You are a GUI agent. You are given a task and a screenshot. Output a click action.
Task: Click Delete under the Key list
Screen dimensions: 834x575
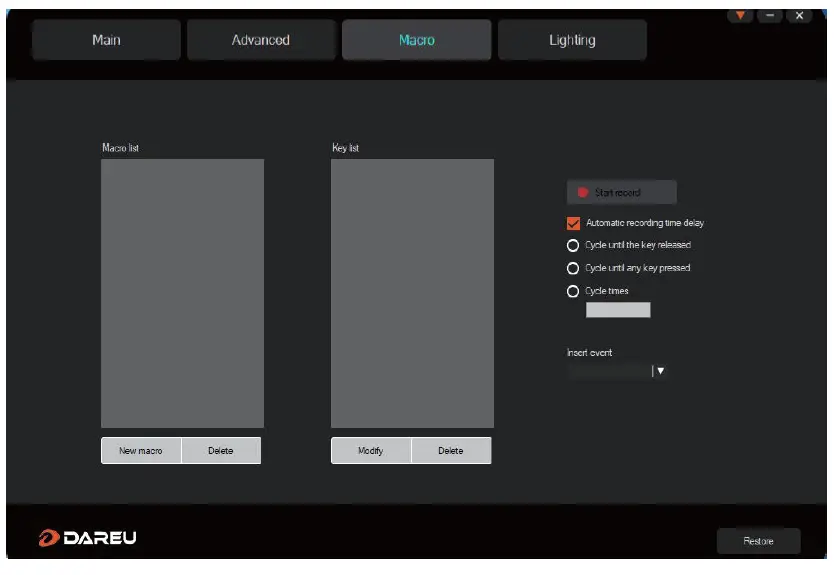451,451
